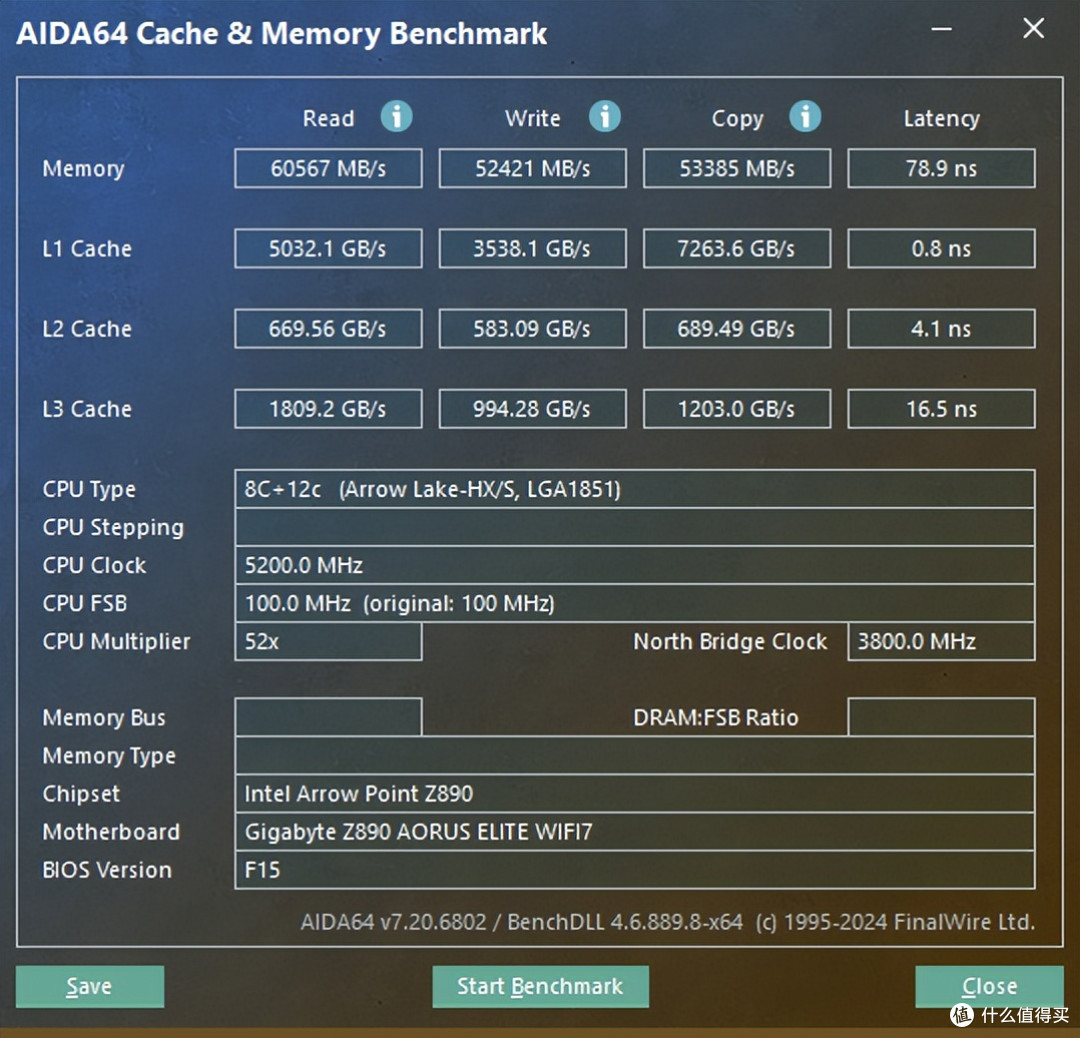Click the Read column header
Viewport: 1080px width, 1038px height.
328,118
